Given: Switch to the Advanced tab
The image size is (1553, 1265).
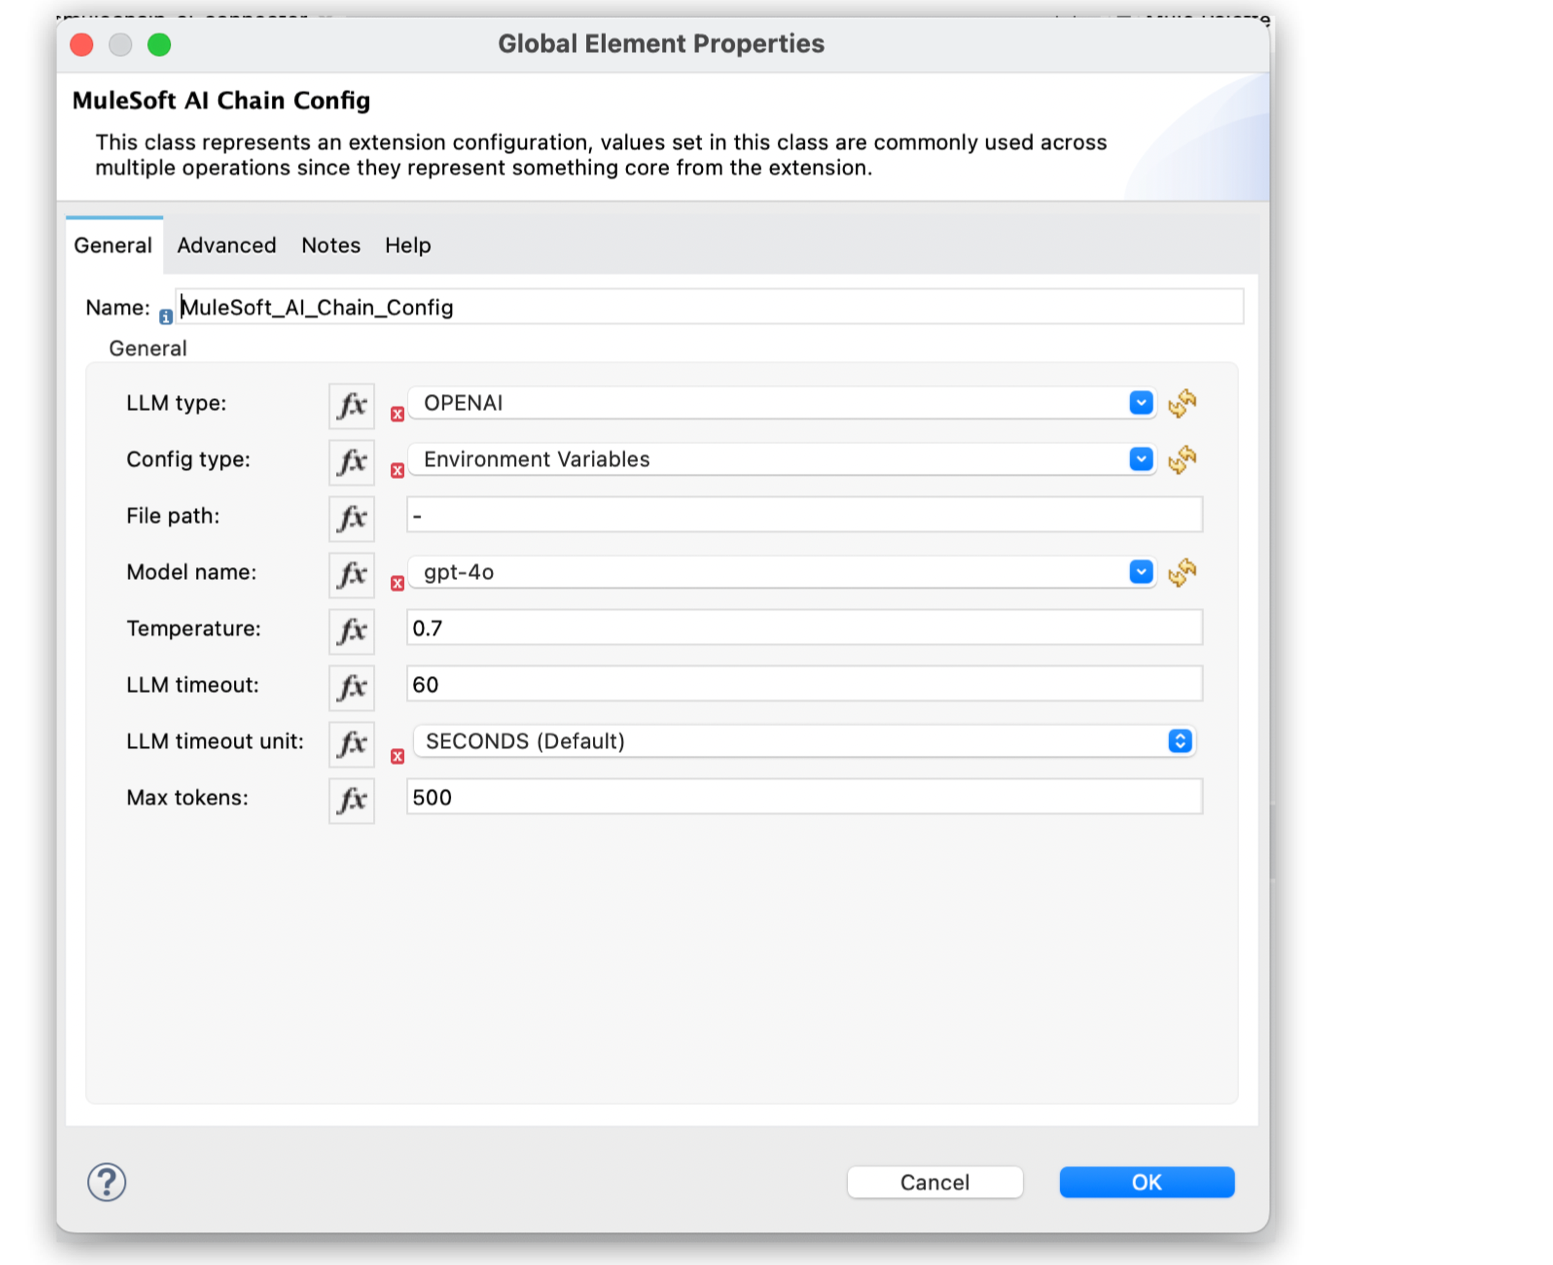Looking at the screenshot, I should point(226,245).
